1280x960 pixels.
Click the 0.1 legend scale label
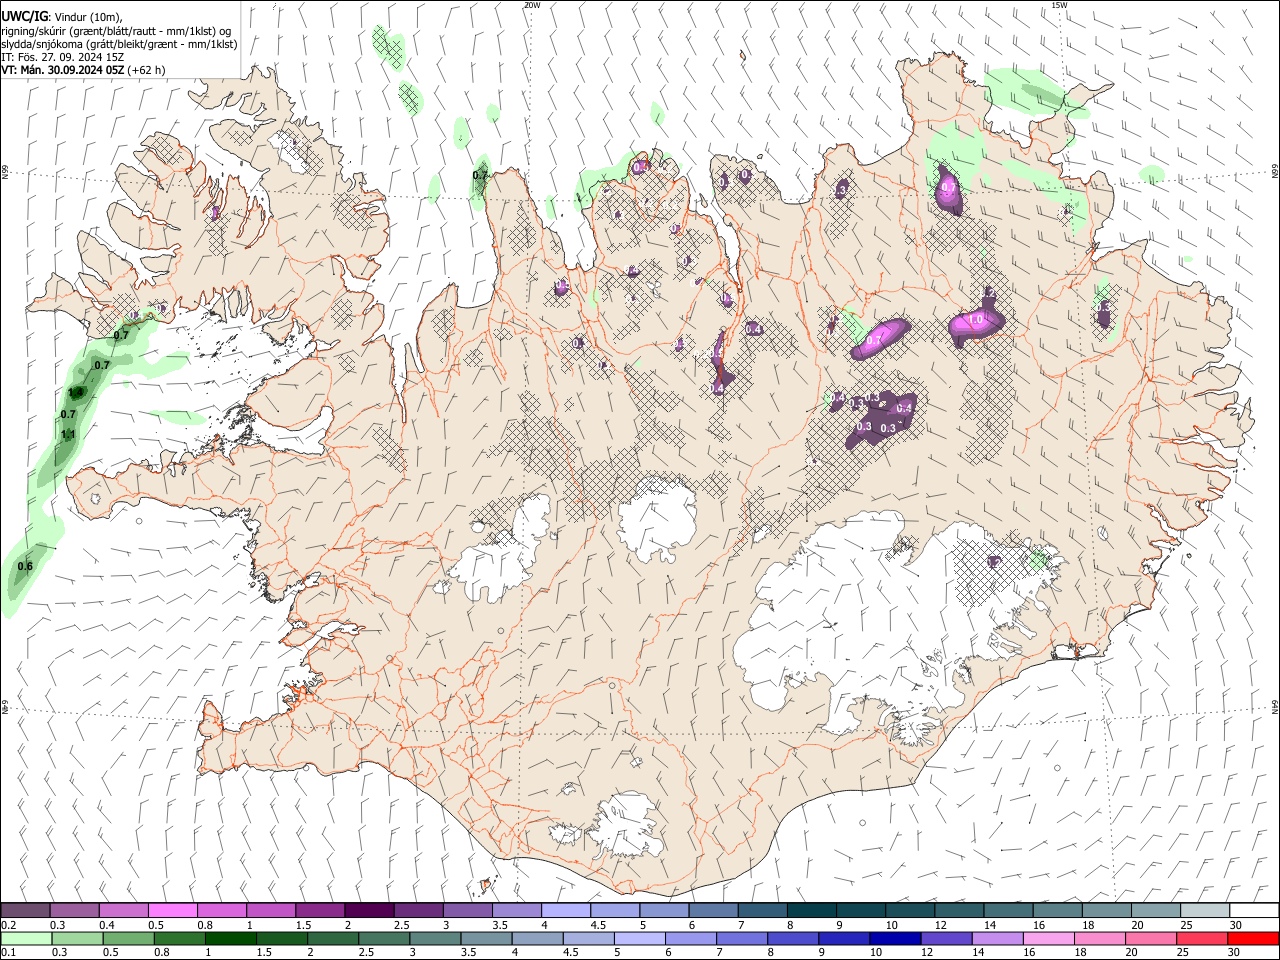pos(10,953)
